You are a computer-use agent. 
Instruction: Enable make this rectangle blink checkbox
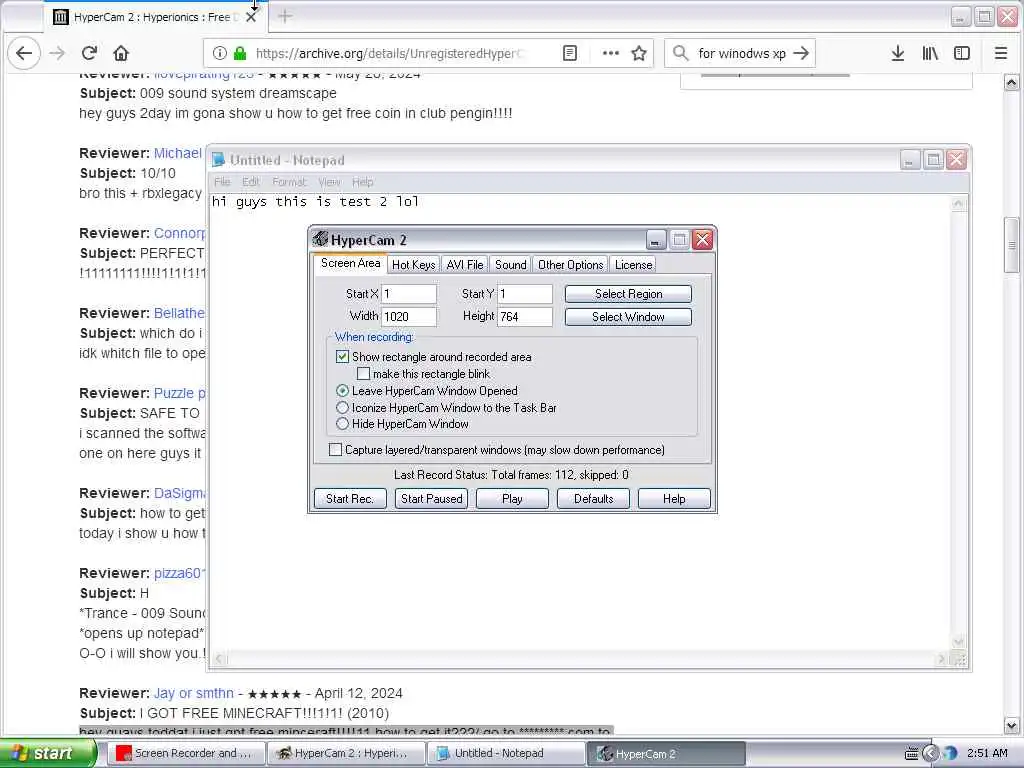(x=364, y=374)
